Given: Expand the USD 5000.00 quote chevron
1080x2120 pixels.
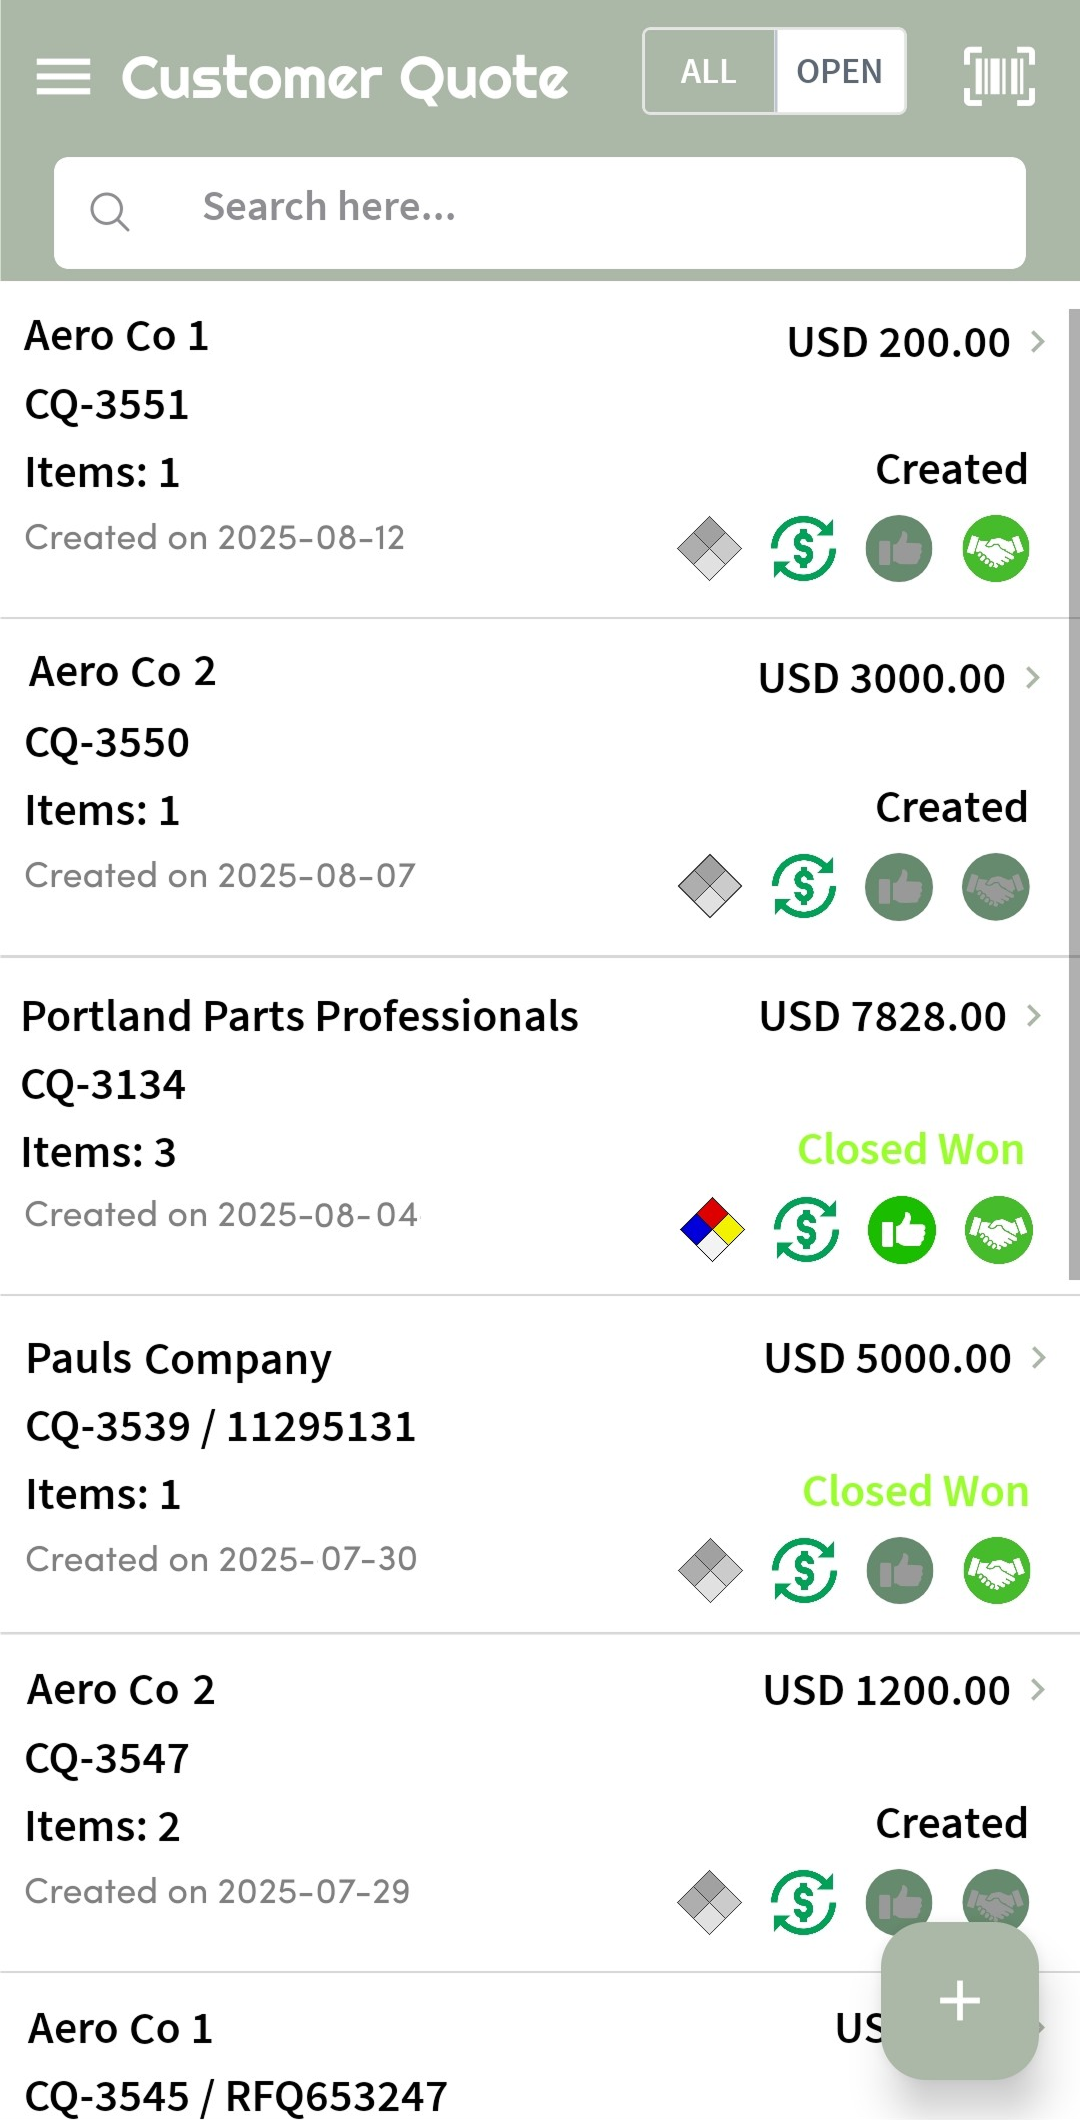Looking at the screenshot, I should pyautogui.click(x=1038, y=1358).
